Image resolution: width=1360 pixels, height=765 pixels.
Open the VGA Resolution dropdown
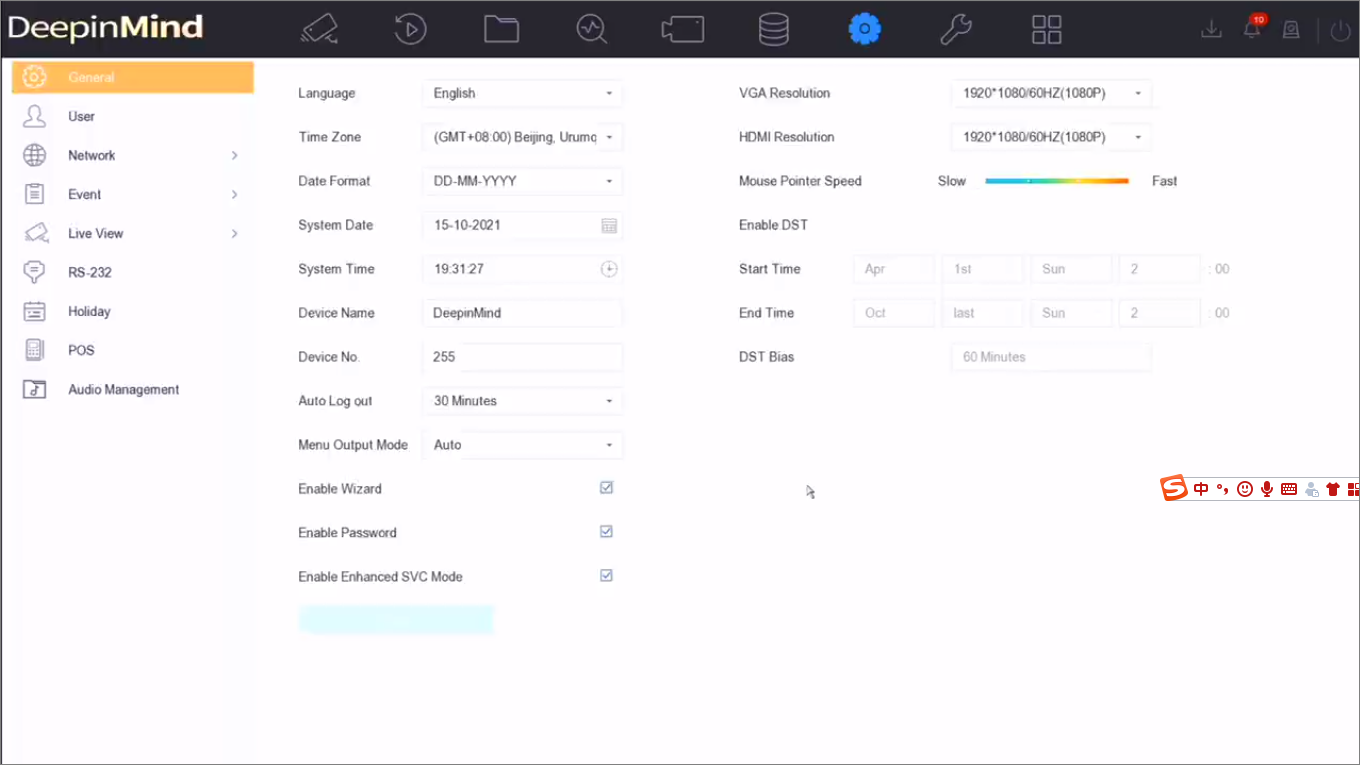click(1050, 93)
